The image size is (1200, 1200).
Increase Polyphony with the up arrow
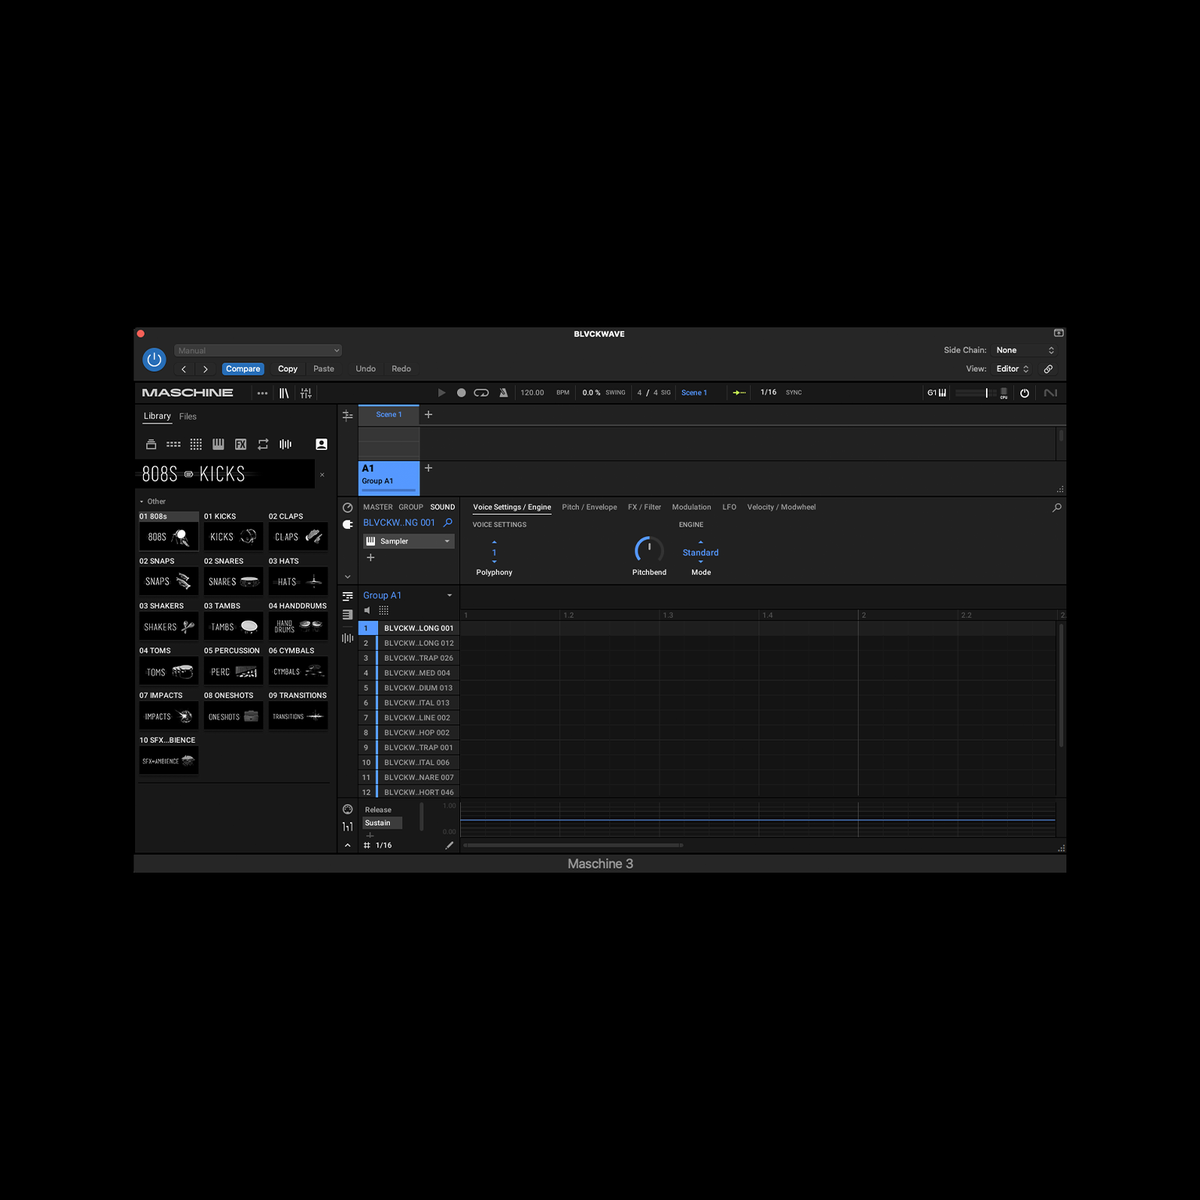click(x=494, y=543)
